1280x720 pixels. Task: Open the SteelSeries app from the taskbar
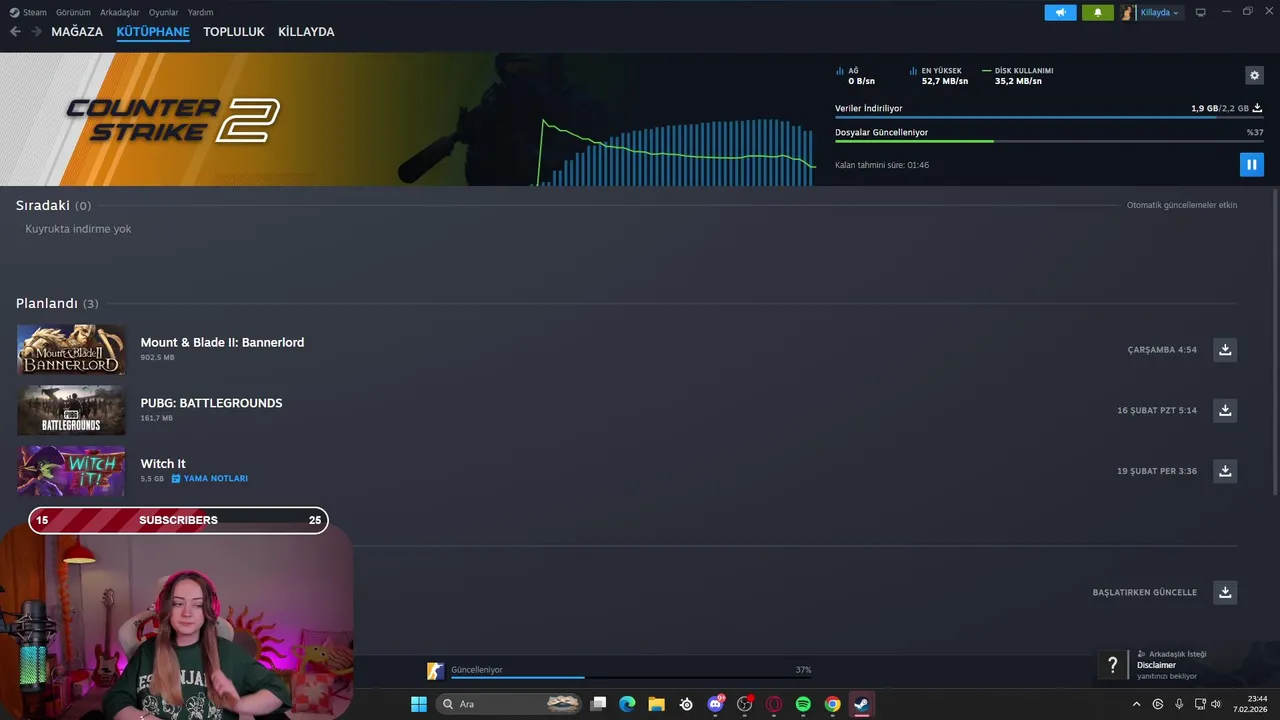tap(686, 704)
